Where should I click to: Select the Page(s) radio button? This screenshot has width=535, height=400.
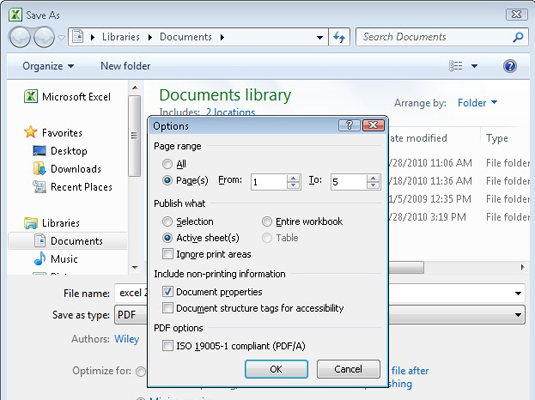(167, 180)
